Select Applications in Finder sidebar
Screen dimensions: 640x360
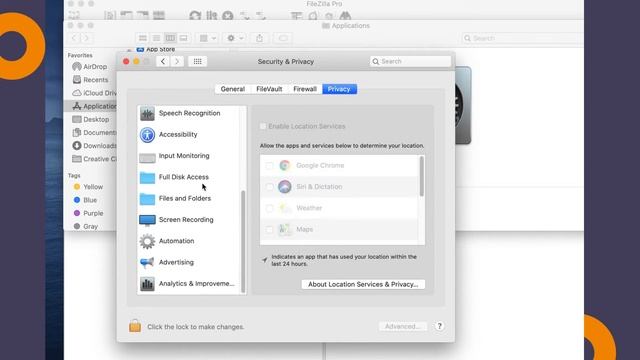pyautogui.click(x=94, y=106)
